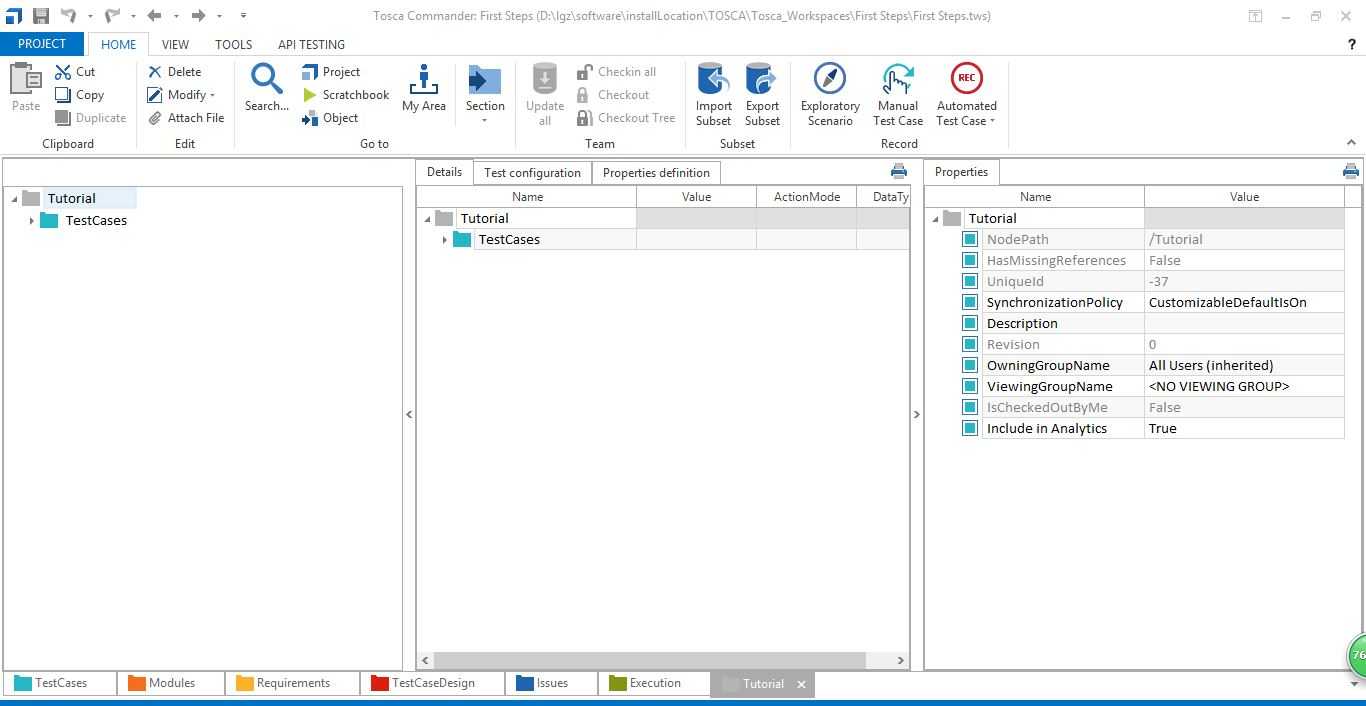Toggle the Revision property checkbox
This screenshot has height=706, width=1366.
pyautogui.click(x=970, y=344)
